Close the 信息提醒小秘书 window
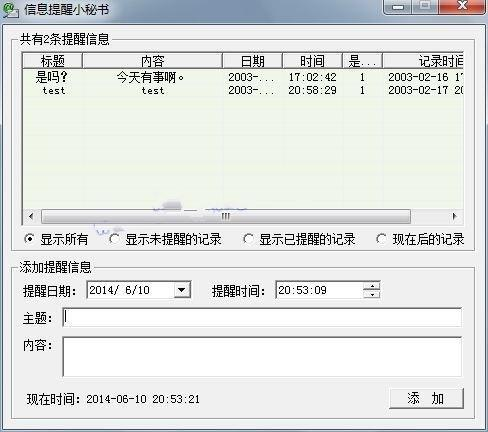488x432 pixels. click(462, 7)
